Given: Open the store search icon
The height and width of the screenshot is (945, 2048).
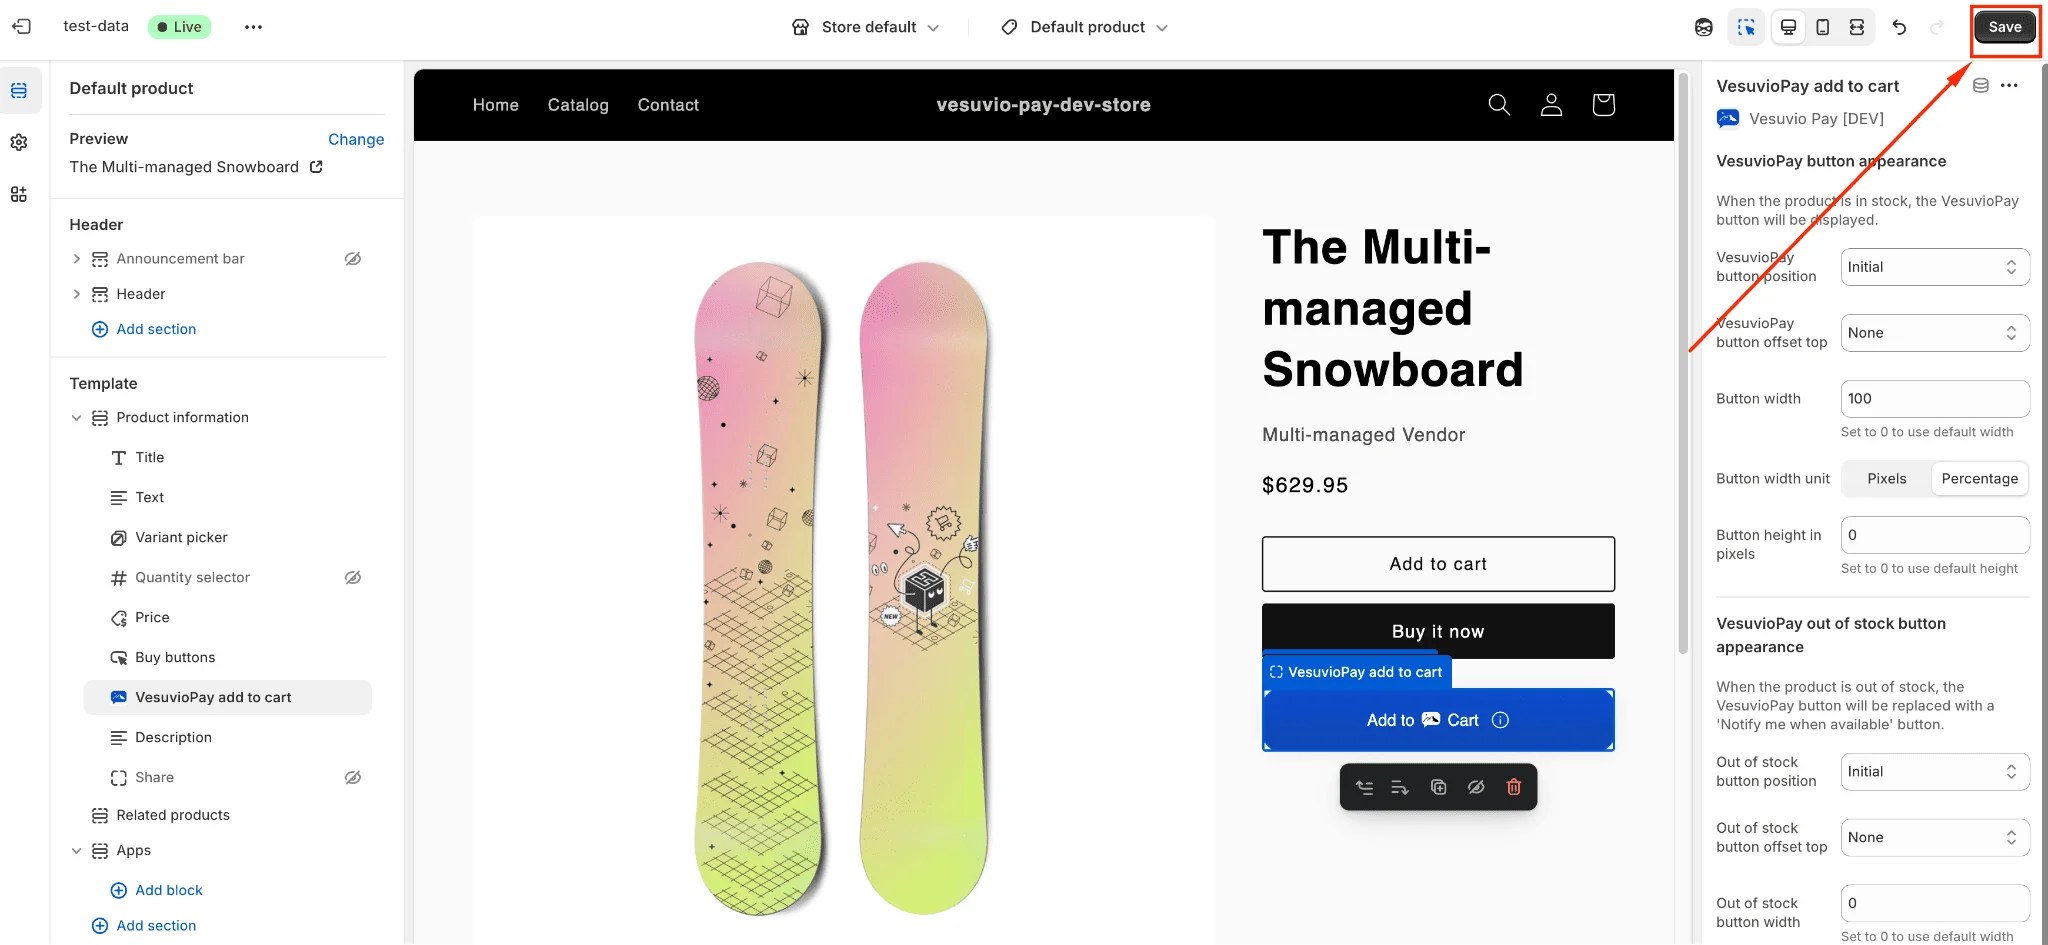Looking at the screenshot, I should pos(1499,105).
